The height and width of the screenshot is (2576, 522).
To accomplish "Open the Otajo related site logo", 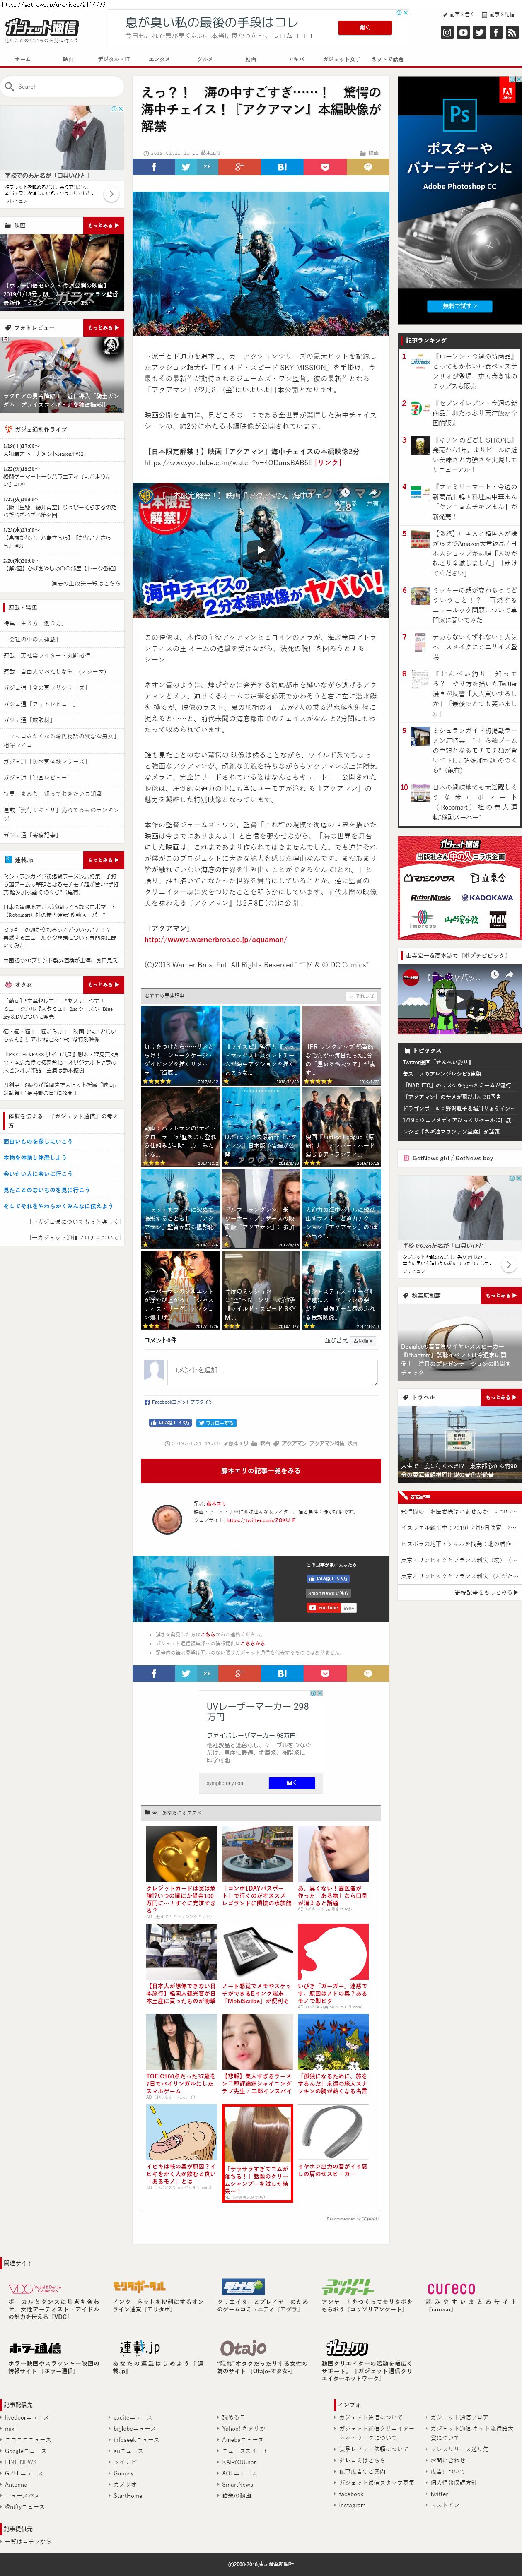I will coord(243,2347).
